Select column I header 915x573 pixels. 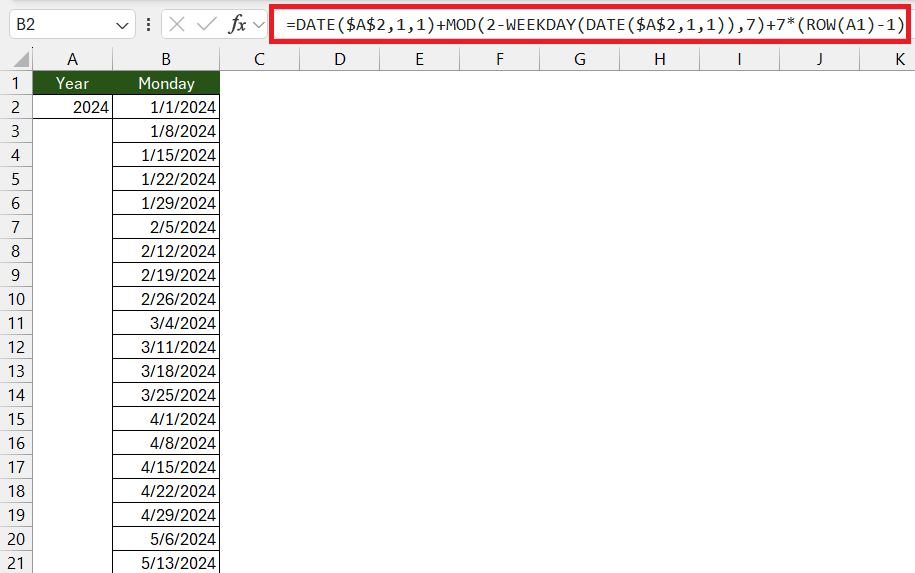(x=739, y=59)
